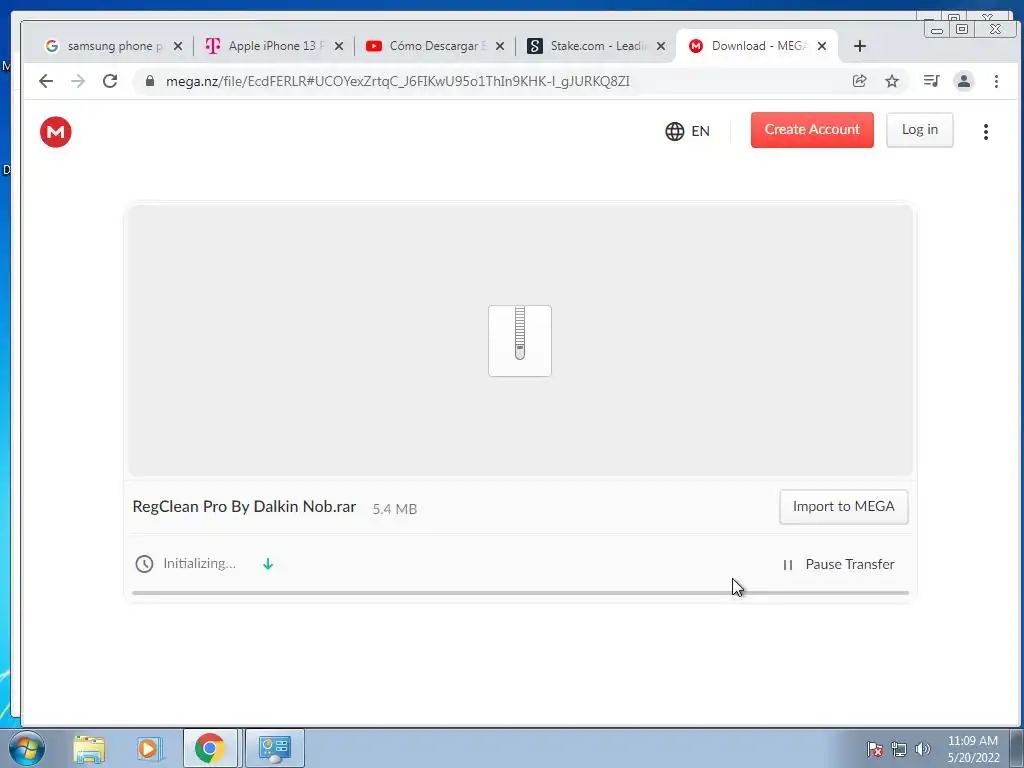
Task: Click the Log in button
Action: coord(920,129)
